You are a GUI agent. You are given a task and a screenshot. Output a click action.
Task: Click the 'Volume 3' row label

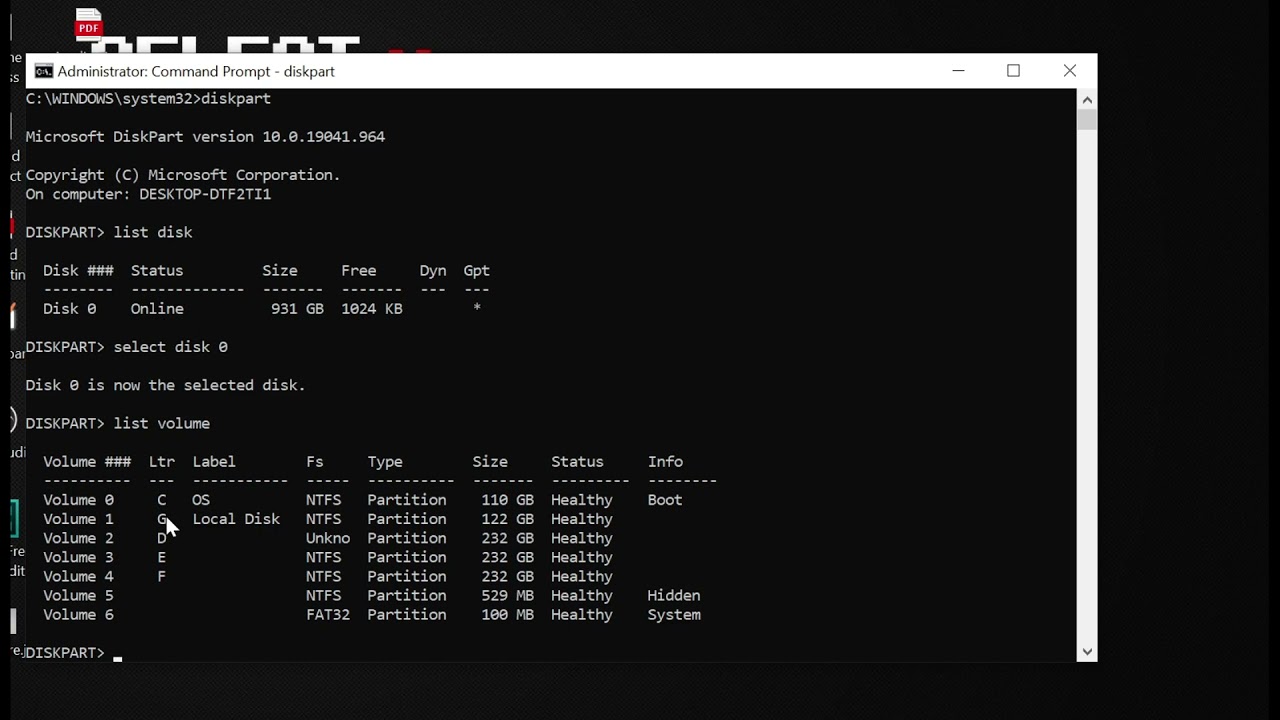(x=78, y=557)
